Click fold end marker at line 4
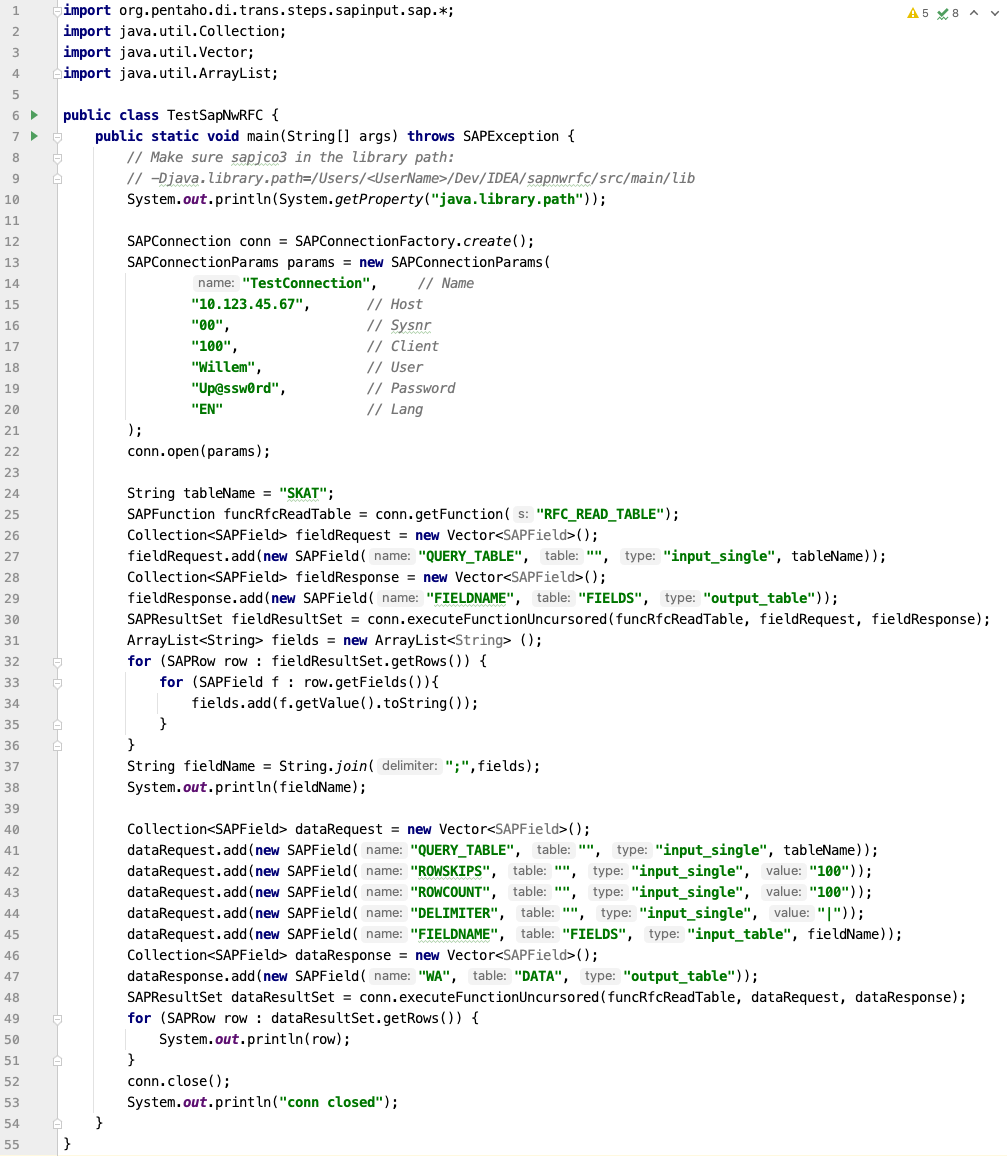Viewport: 1007px width, 1156px height. [58, 74]
